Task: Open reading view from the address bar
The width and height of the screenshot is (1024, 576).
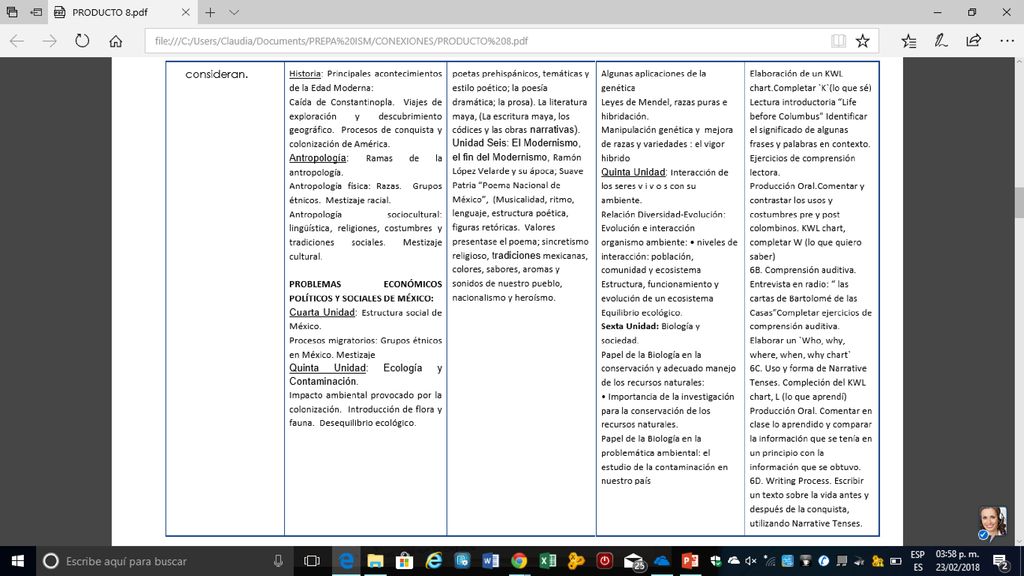Action: 839,41
